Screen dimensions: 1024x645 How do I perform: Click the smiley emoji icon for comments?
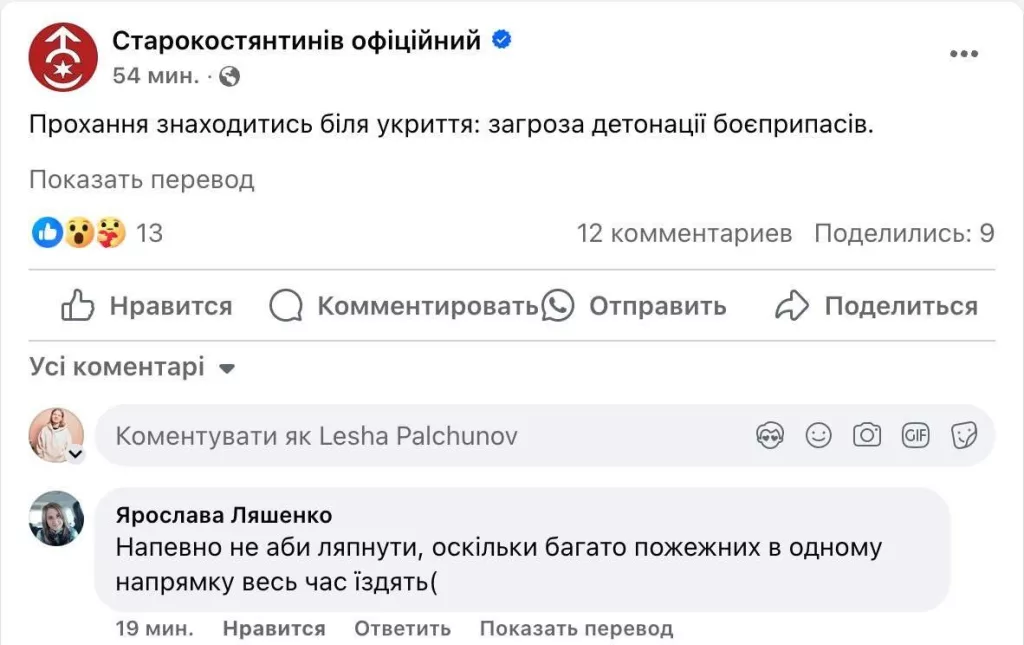tap(817, 435)
